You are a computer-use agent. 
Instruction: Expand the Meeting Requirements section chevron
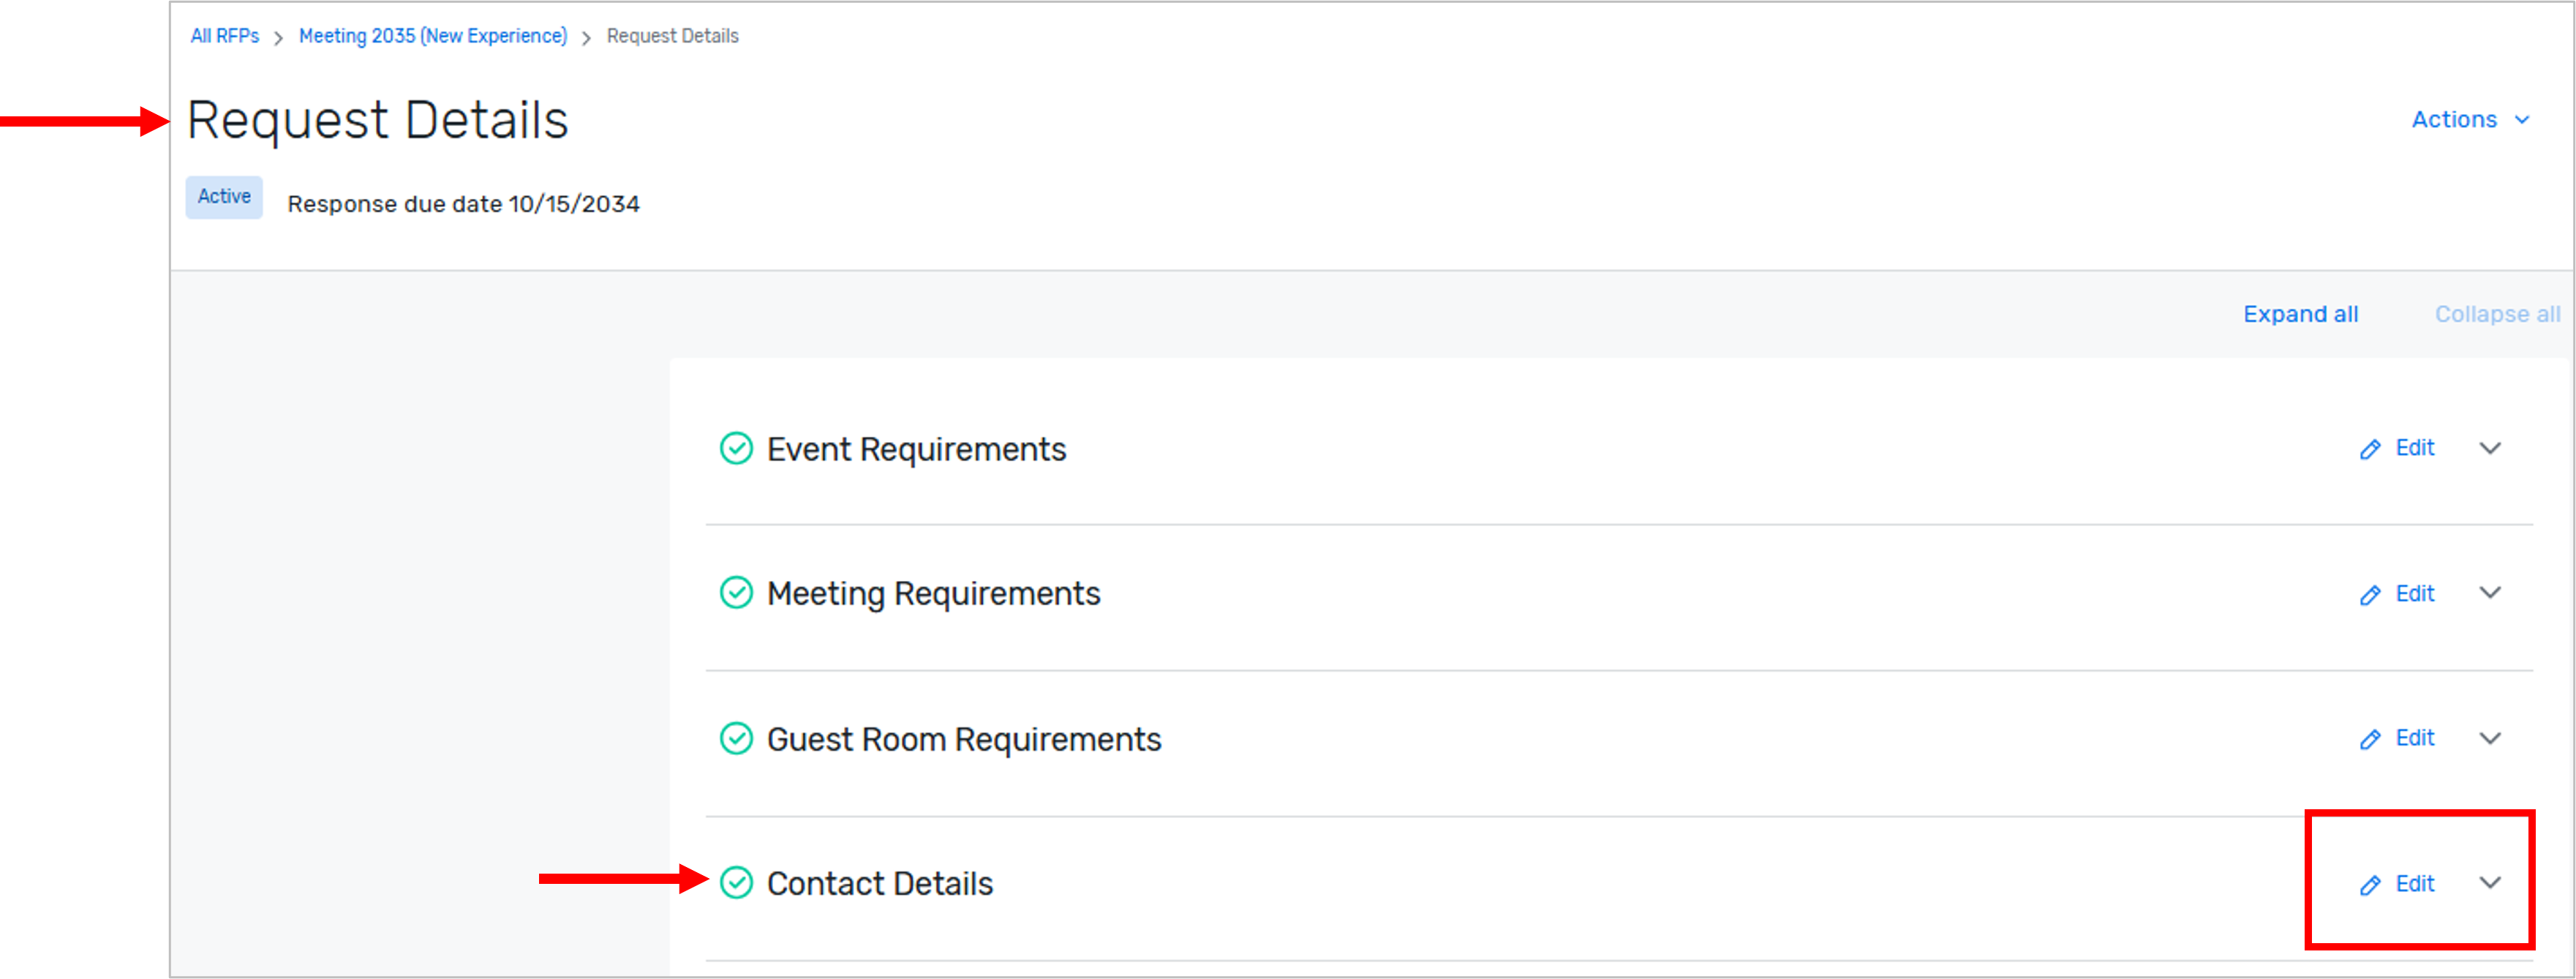(2491, 593)
